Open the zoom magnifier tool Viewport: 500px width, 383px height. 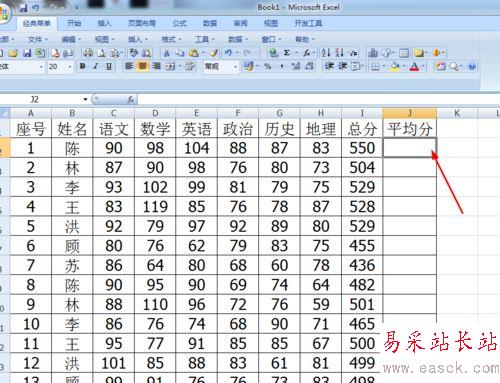point(454,66)
